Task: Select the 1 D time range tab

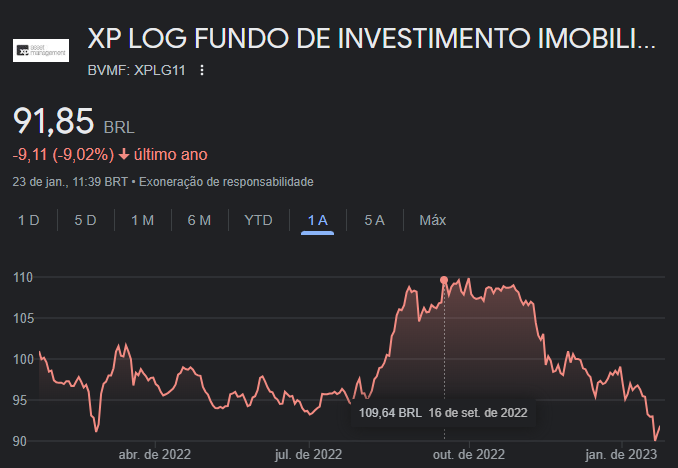Action: tap(29, 220)
